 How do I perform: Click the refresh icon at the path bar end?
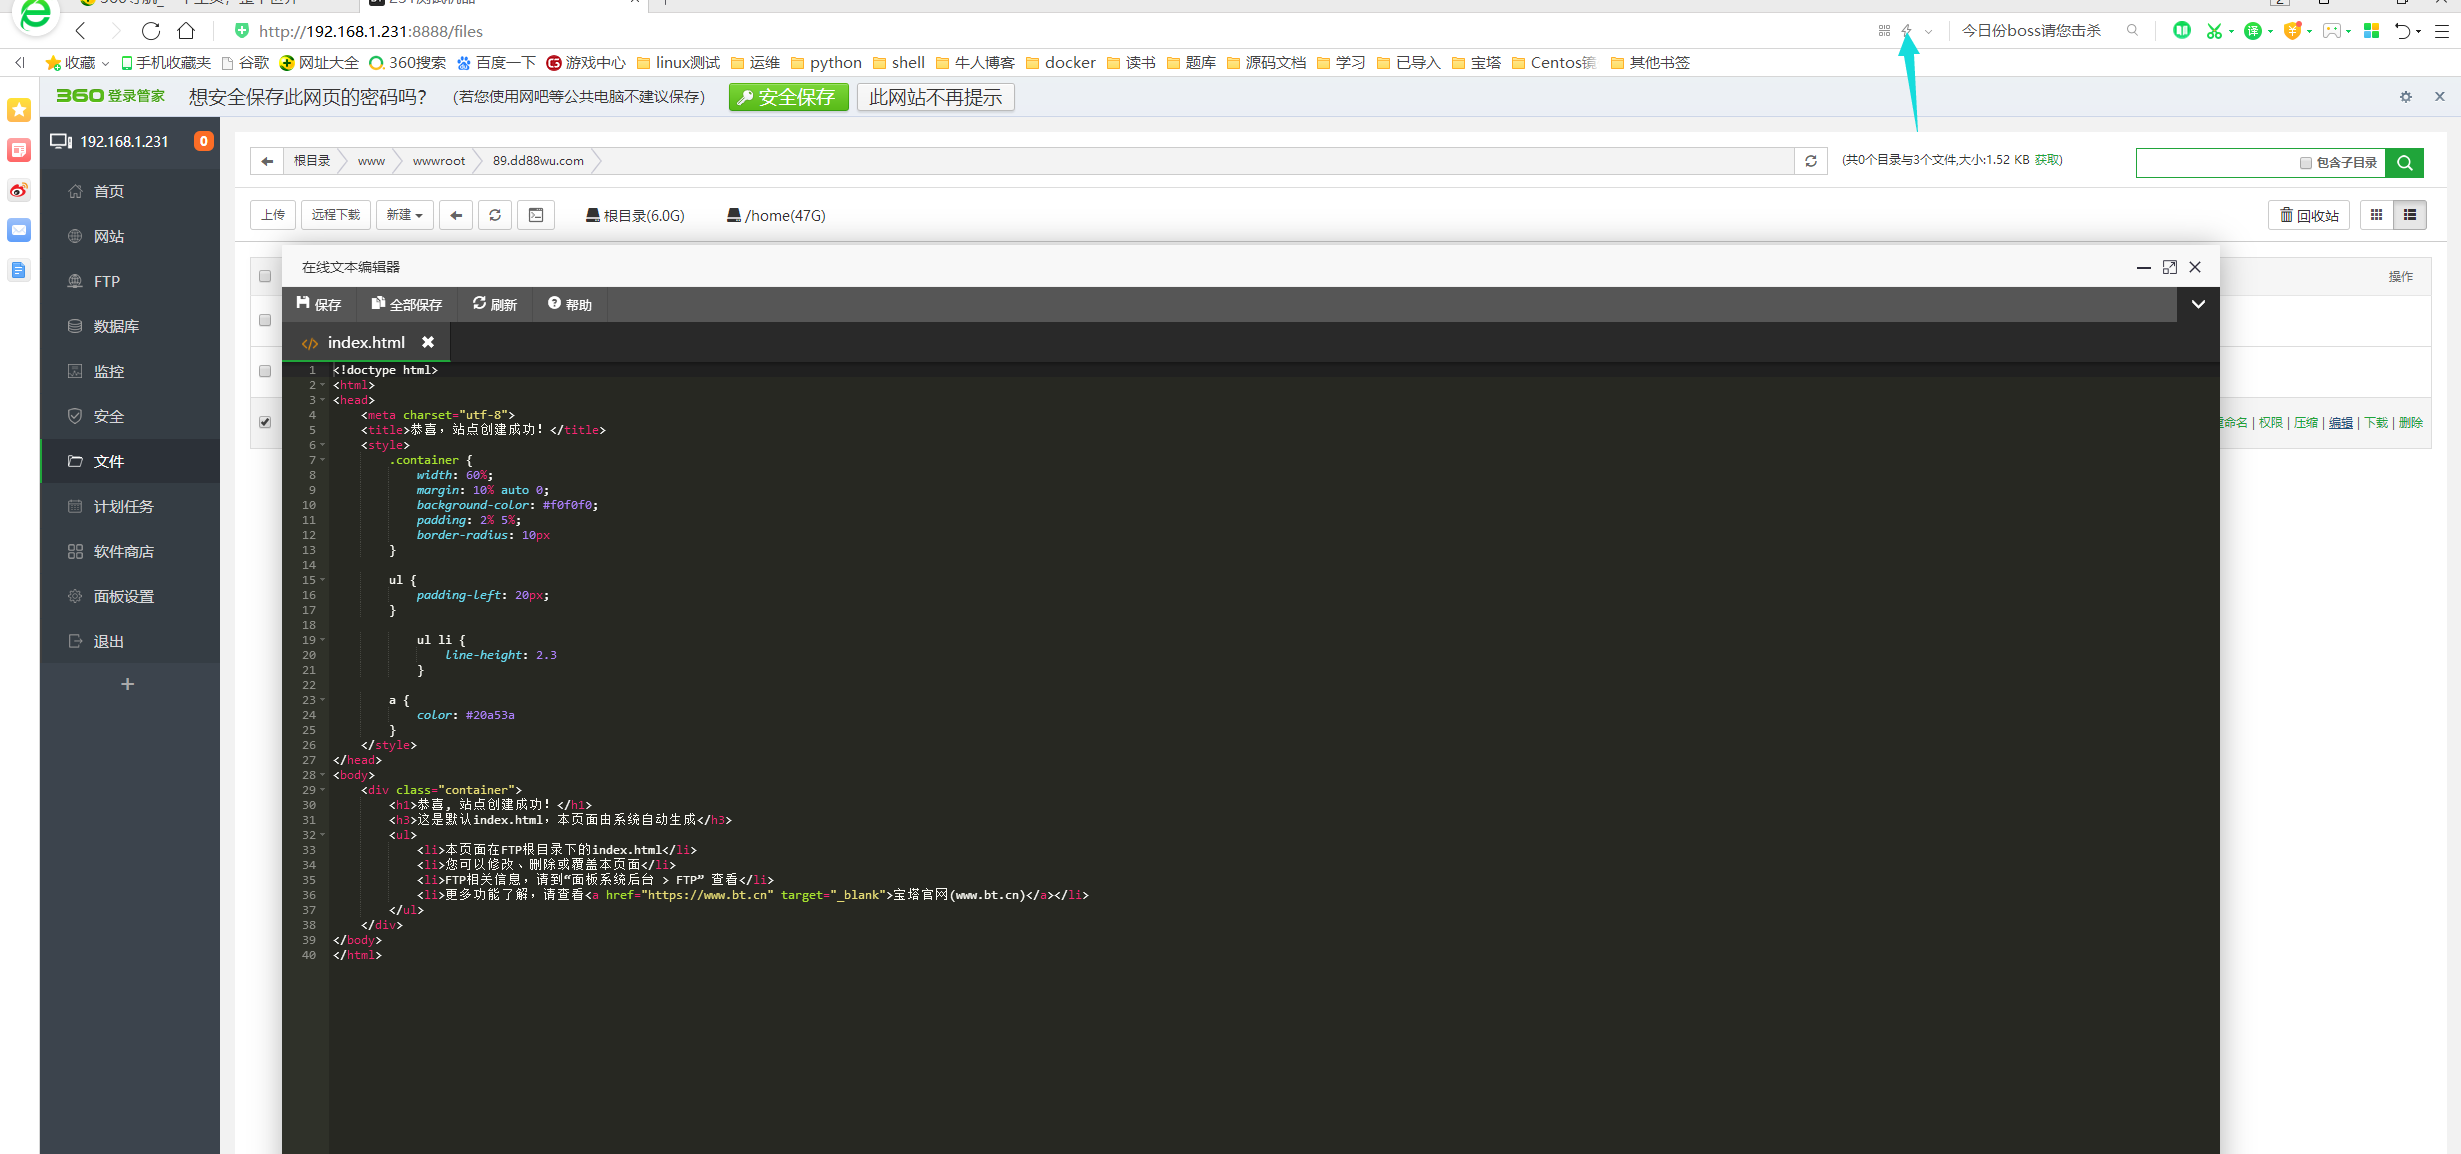coord(1811,161)
